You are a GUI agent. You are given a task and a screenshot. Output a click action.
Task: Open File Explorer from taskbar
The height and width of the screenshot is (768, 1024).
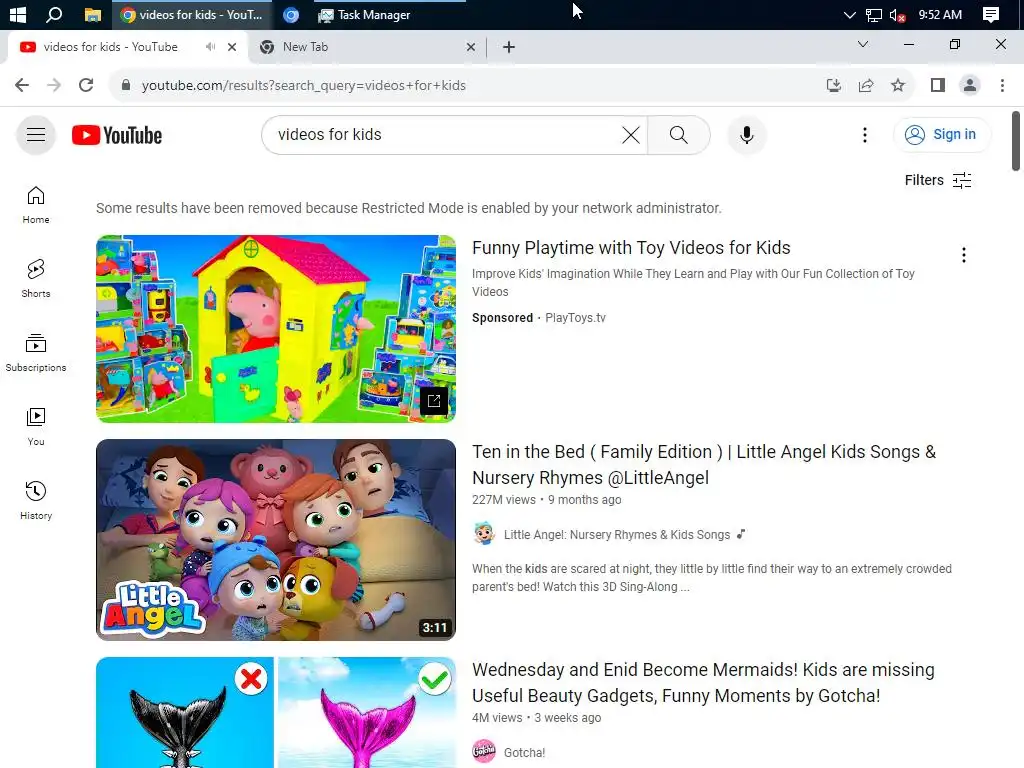[x=93, y=14]
